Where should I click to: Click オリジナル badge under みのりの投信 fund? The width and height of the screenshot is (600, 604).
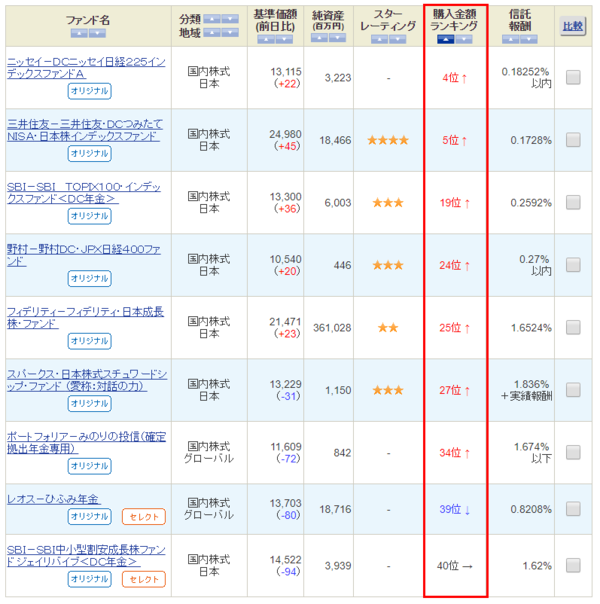[x=90, y=466]
